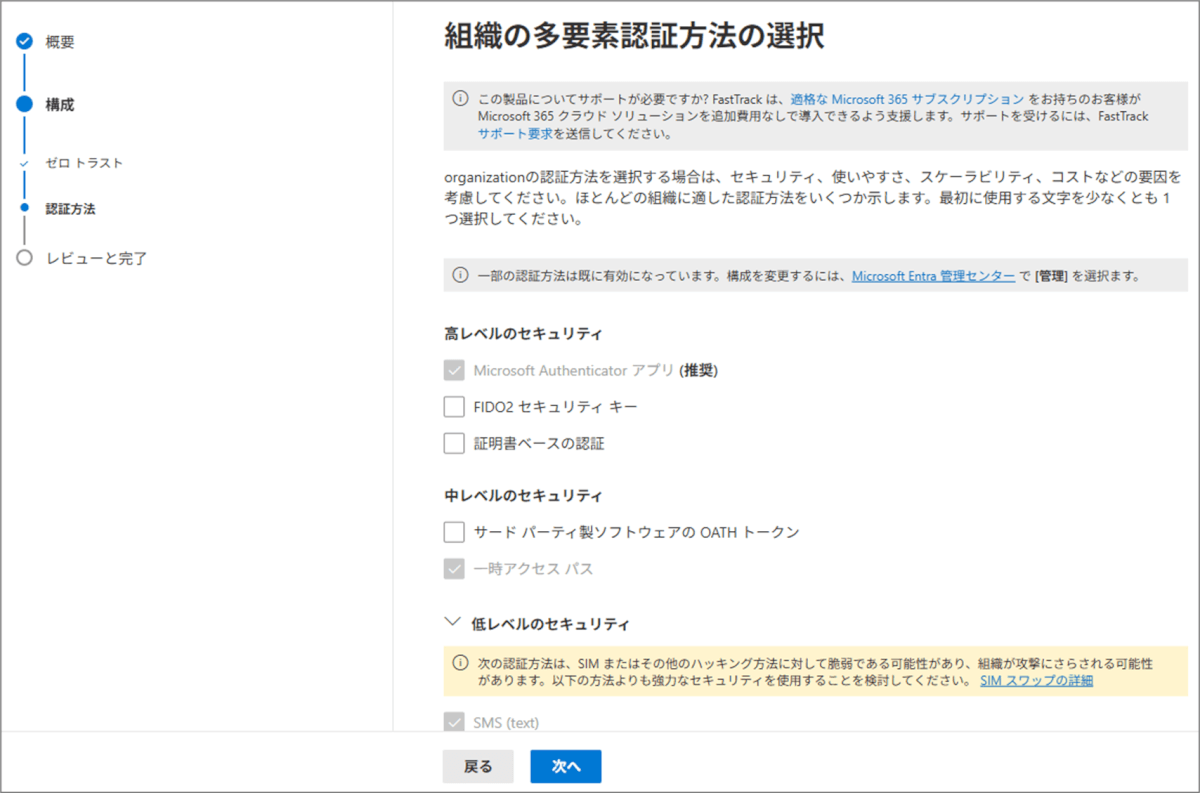
Task: Click the 次へ button
Action: 566,767
